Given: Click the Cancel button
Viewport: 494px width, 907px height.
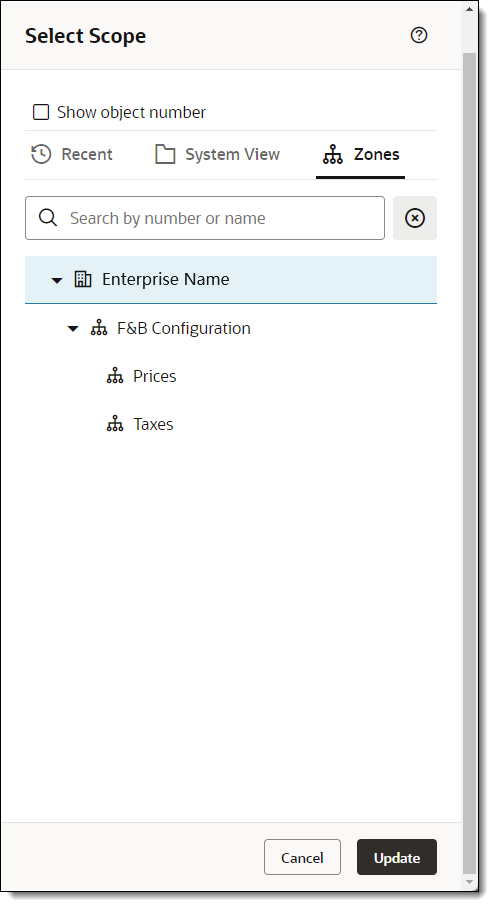Looking at the screenshot, I should point(303,857).
